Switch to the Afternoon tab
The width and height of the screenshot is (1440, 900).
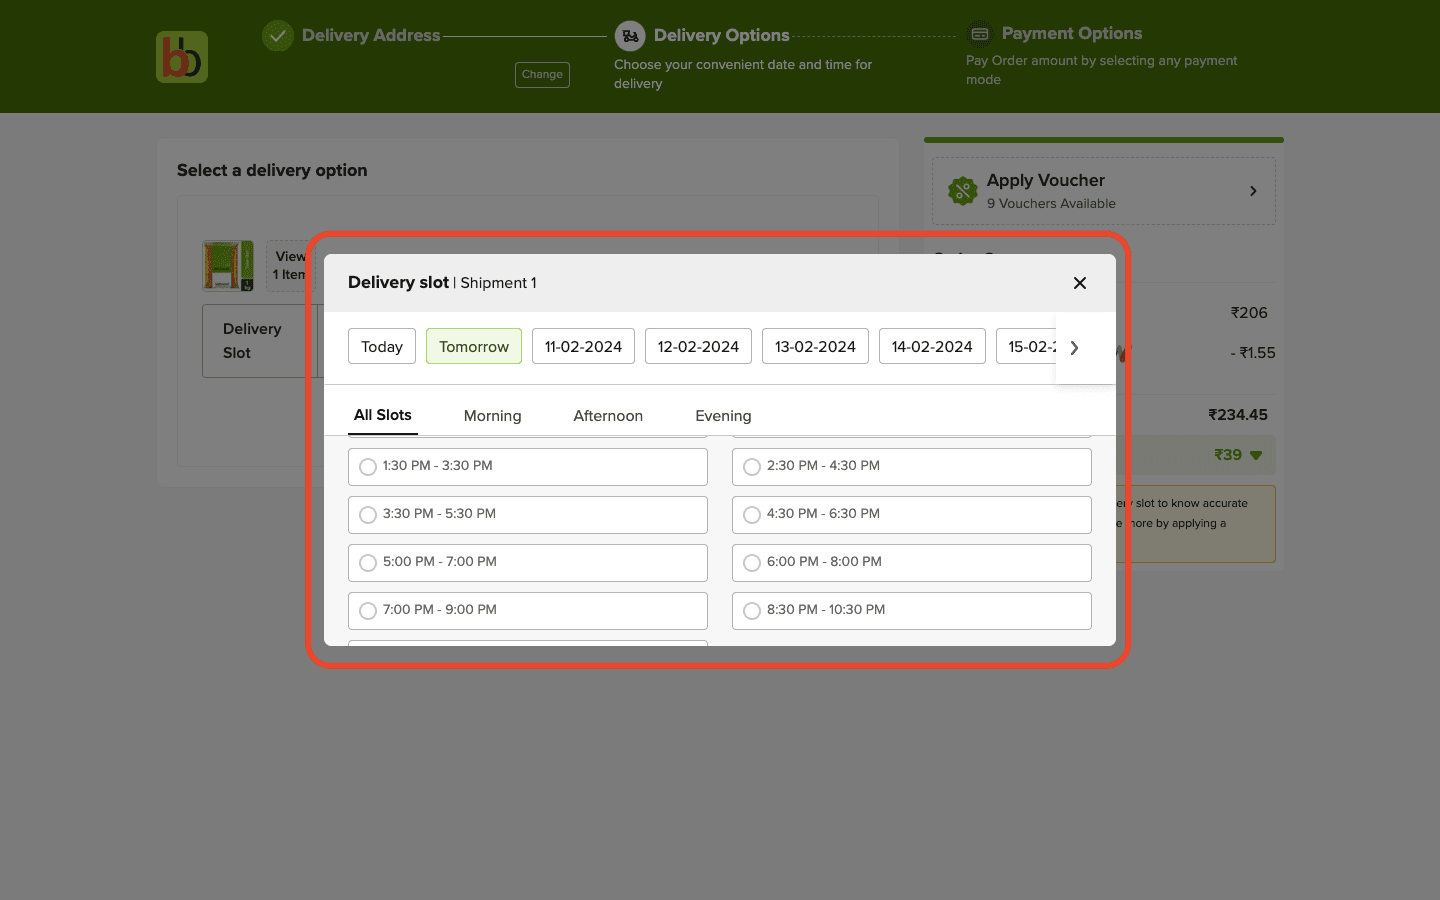(608, 416)
